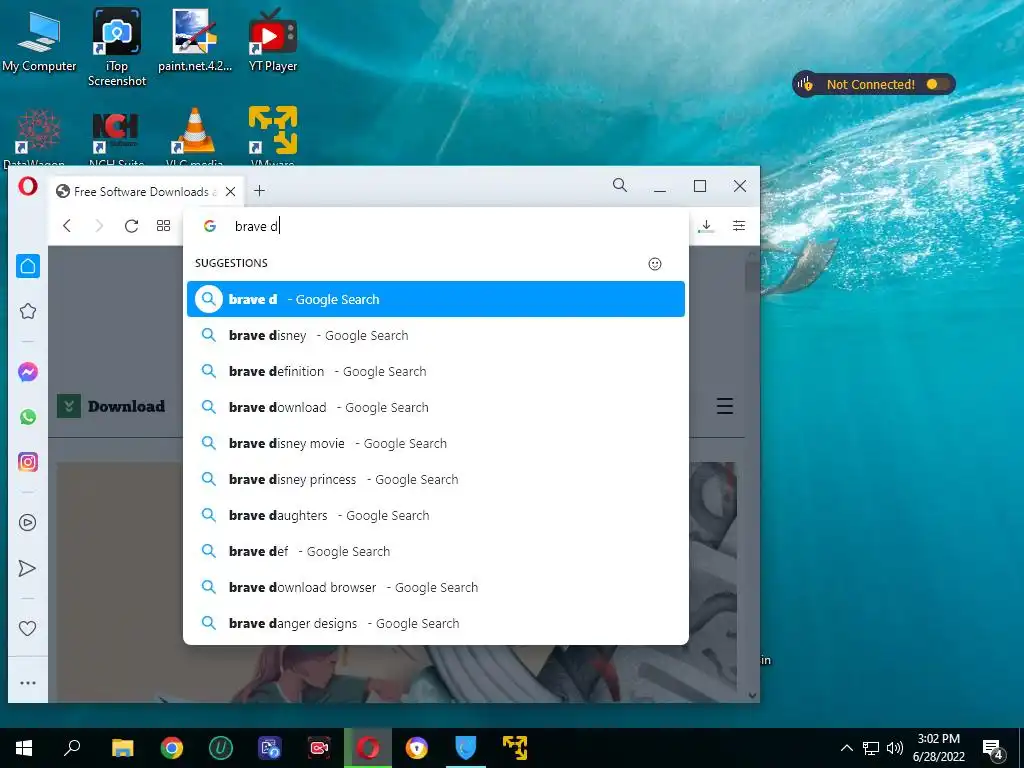The width and height of the screenshot is (1024, 768).
Task: Open Speed Dial start page grid icon
Action: [x=163, y=226]
